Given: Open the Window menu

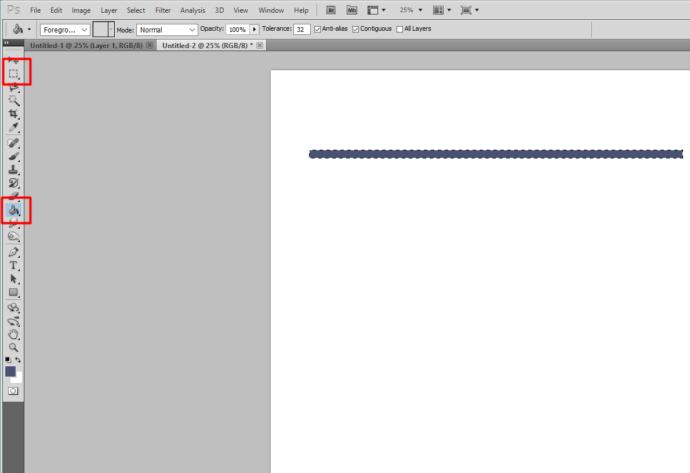Looking at the screenshot, I should click(x=271, y=10).
